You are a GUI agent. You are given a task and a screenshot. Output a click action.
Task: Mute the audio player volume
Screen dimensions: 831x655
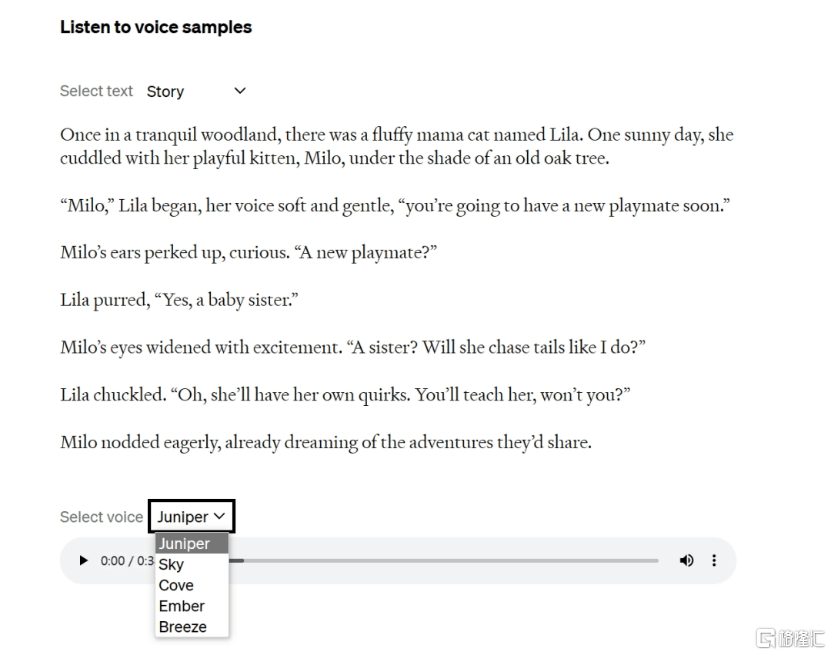[686, 561]
